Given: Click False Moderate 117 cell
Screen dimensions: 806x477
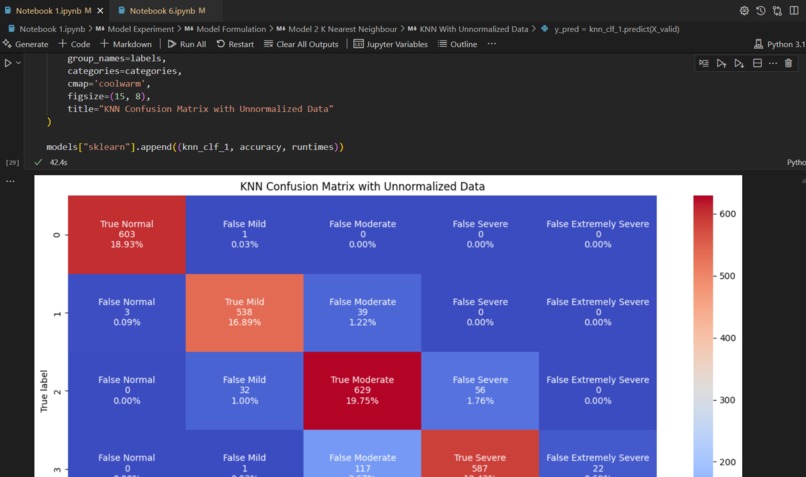Looking at the screenshot, I should coord(362,453).
